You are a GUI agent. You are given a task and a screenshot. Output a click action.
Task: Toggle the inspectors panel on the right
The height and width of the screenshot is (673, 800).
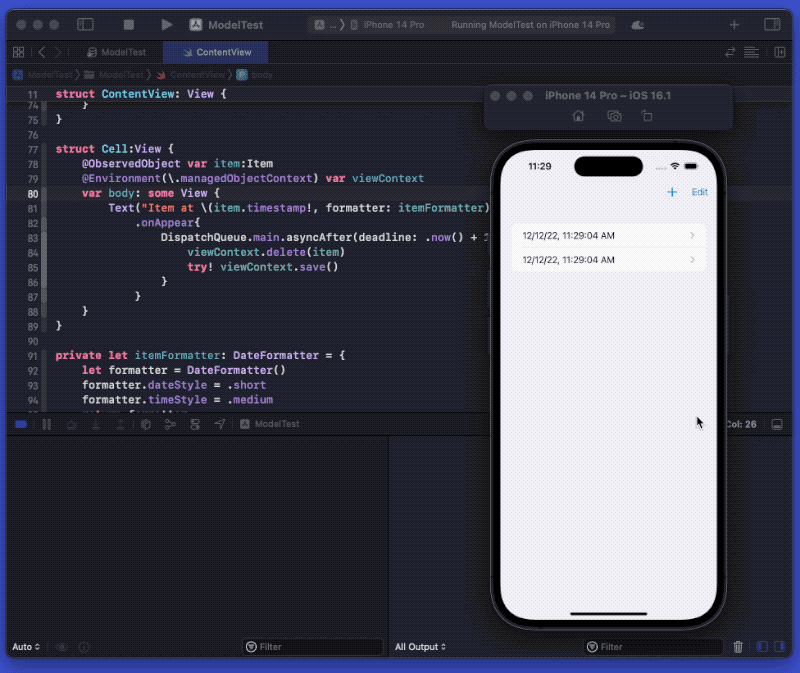(772, 24)
